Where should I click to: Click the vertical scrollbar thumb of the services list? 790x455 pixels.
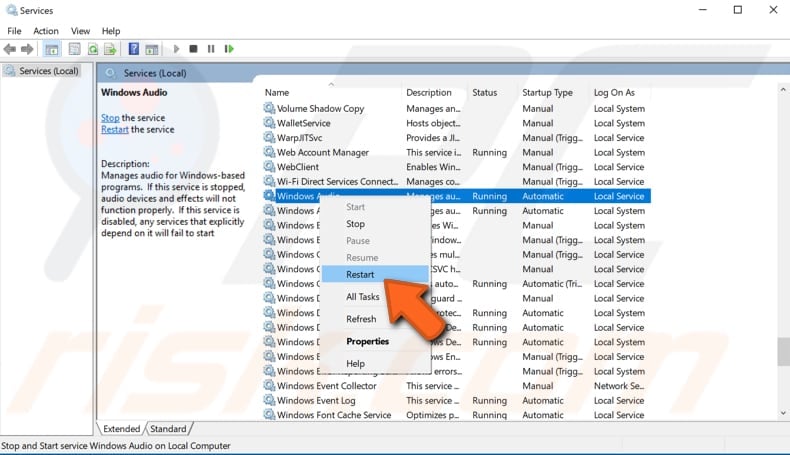pos(783,351)
